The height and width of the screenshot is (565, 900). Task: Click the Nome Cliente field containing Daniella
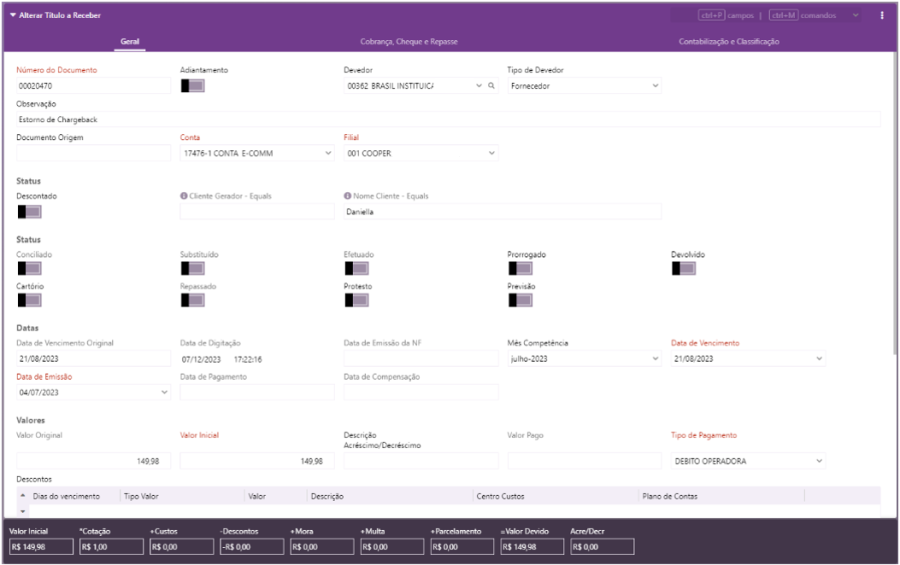pyautogui.click(x=502, y=212)
